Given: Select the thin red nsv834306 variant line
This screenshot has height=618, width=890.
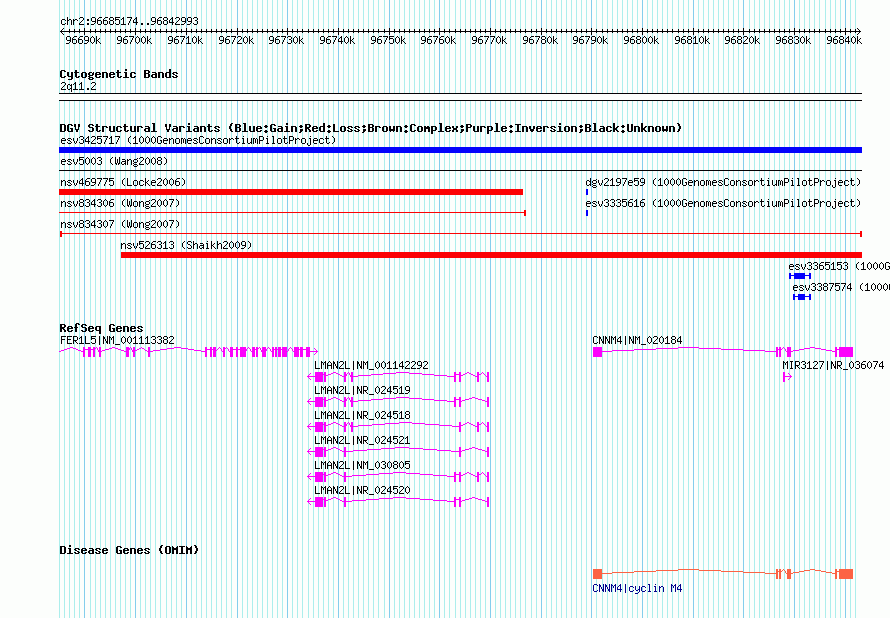Looking at the screenshot, I should (292, 213).
